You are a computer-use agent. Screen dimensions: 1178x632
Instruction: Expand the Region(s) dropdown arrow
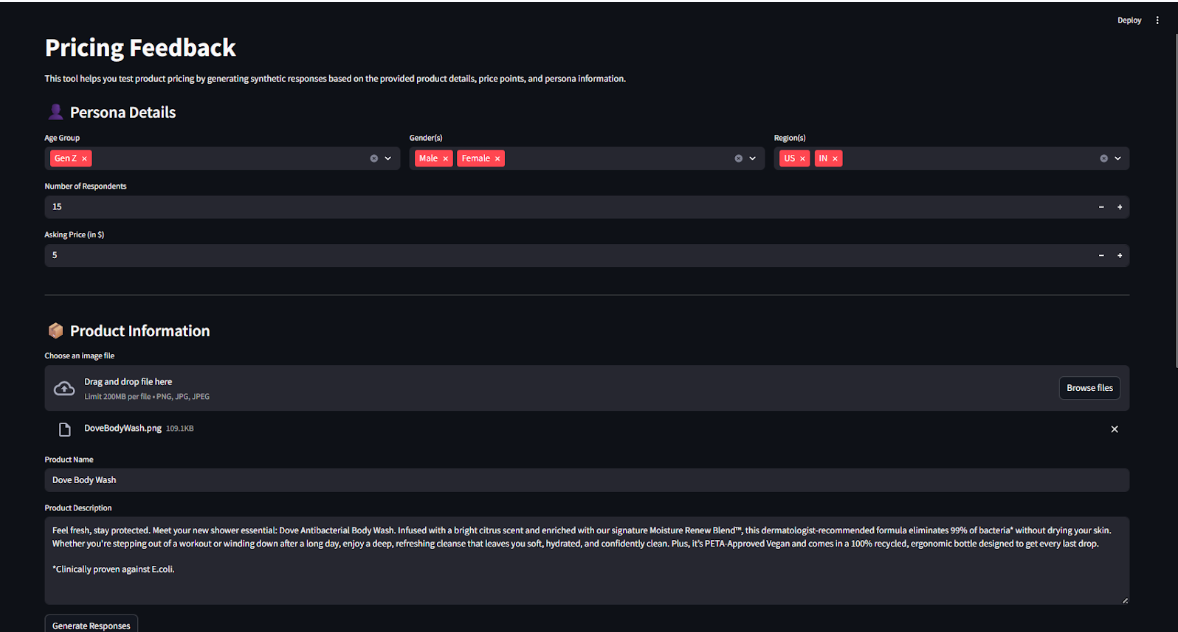[x=1118, y=159]
